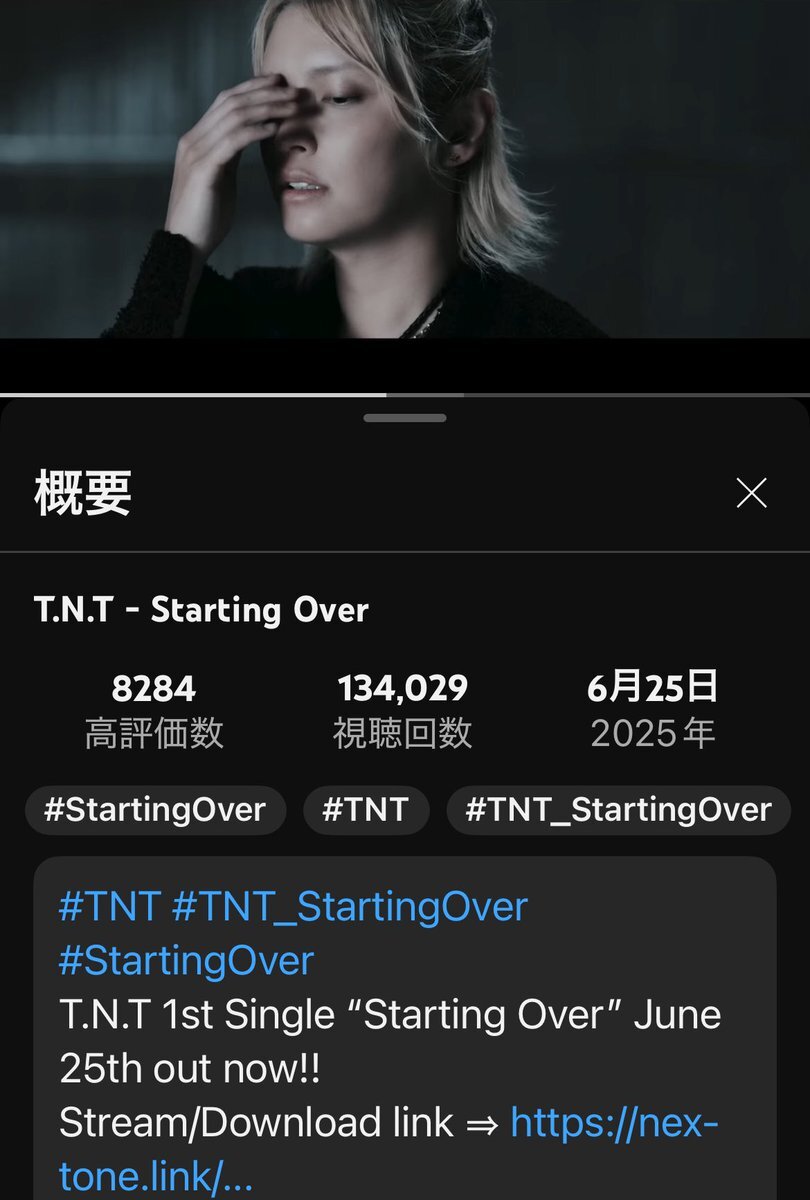
Task: Tap the video player showing the singer
Action: [405, 169]
